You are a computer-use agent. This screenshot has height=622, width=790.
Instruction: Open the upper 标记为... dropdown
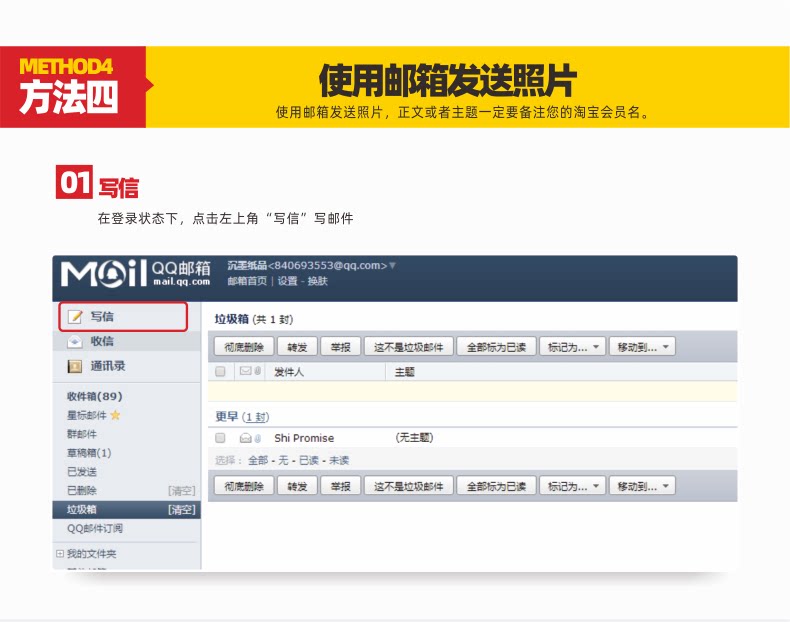click(572, 347)
